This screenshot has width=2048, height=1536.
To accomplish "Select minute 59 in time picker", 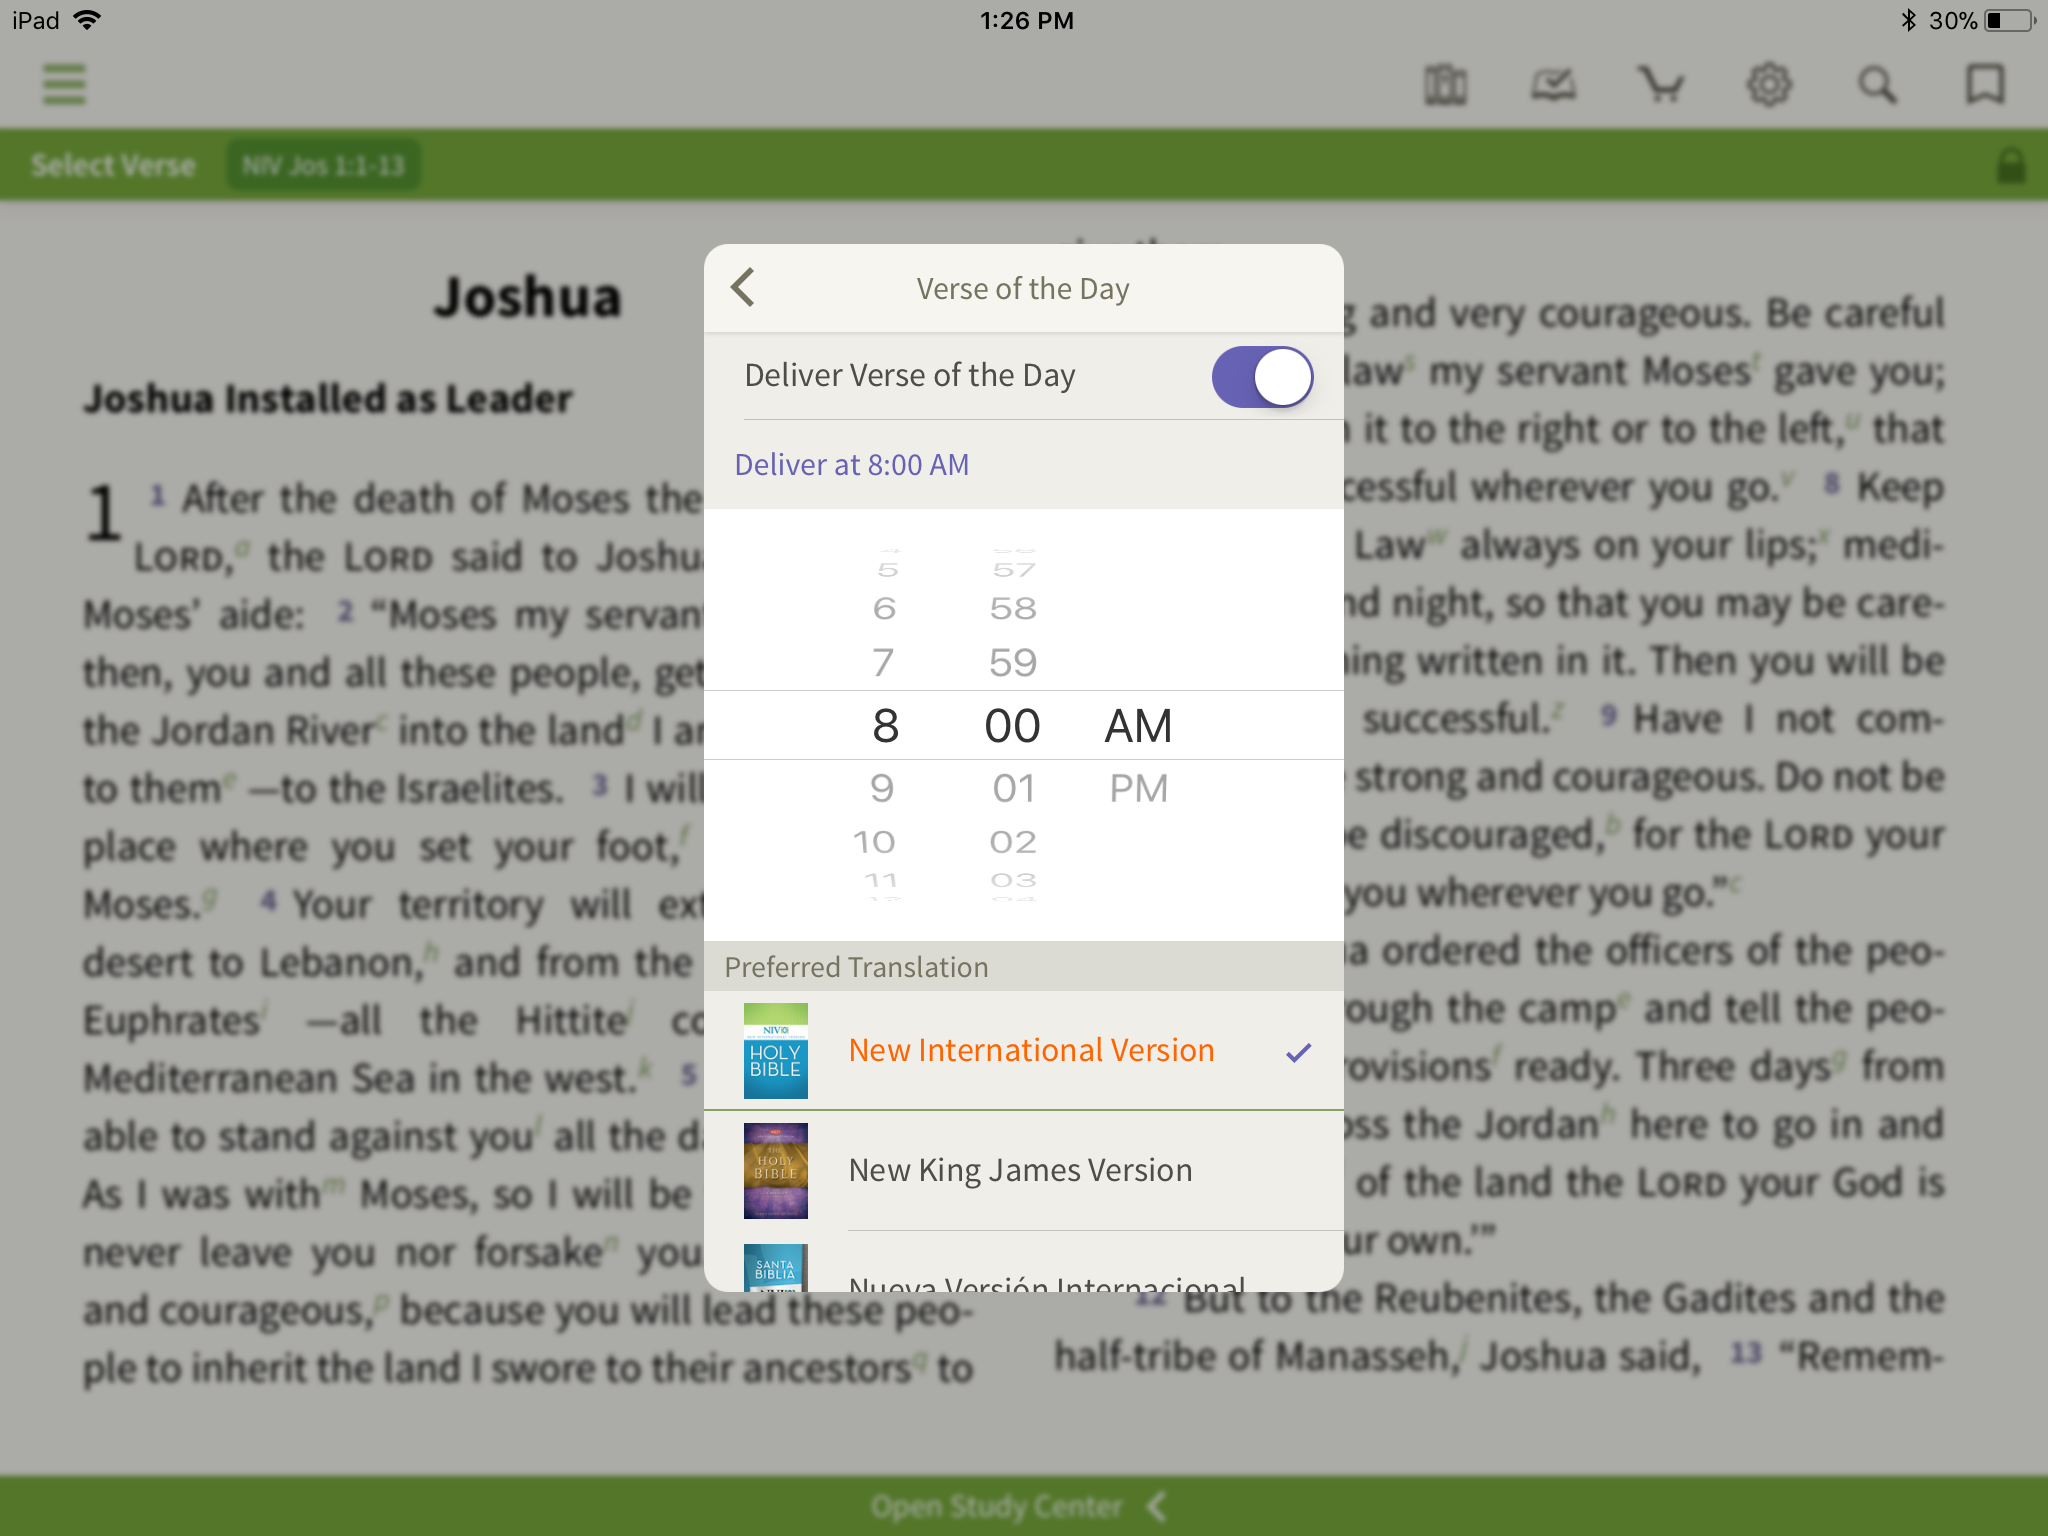I will pyautogui.click(x=1013, y=663).
